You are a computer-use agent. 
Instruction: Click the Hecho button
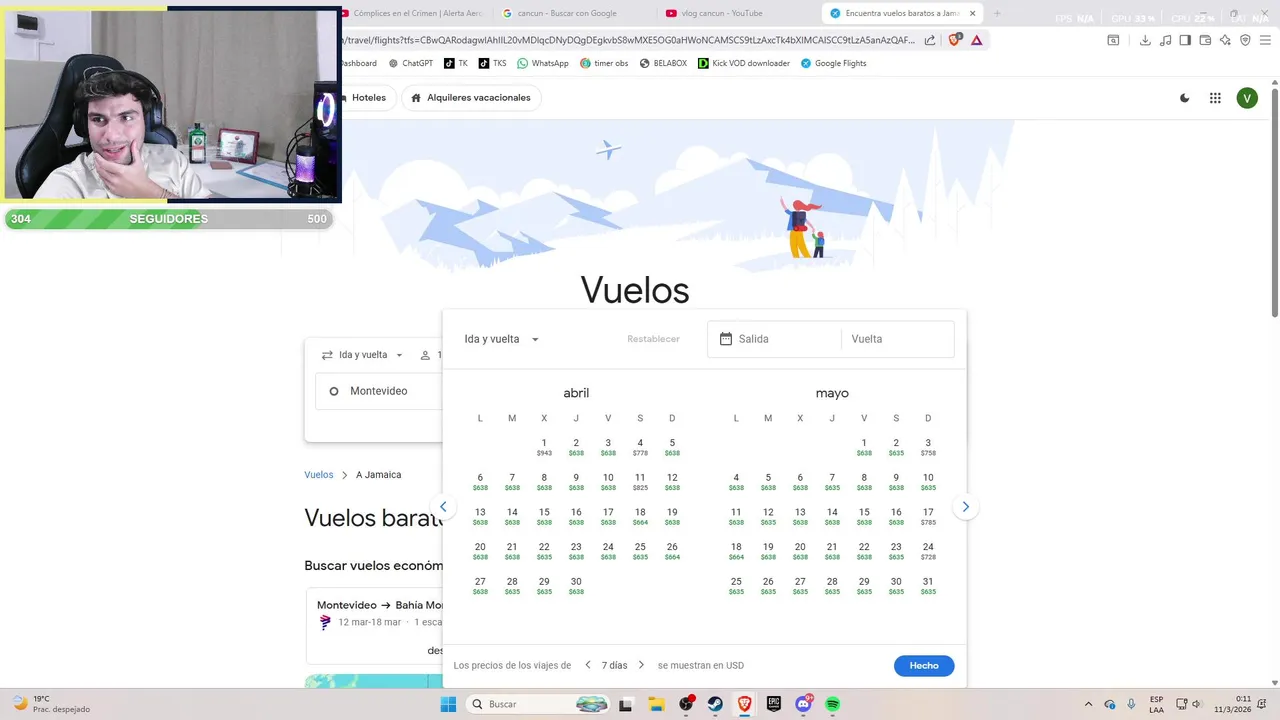click(924, 665)
